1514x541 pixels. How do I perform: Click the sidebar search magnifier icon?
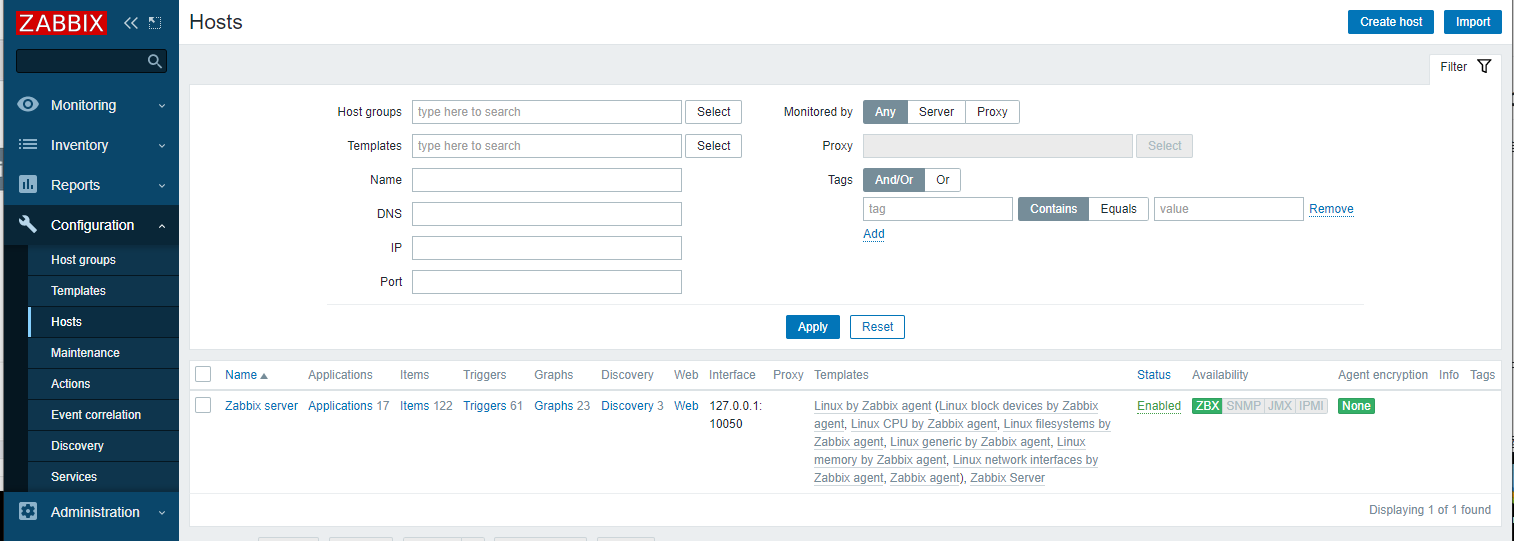click(155, 61)
